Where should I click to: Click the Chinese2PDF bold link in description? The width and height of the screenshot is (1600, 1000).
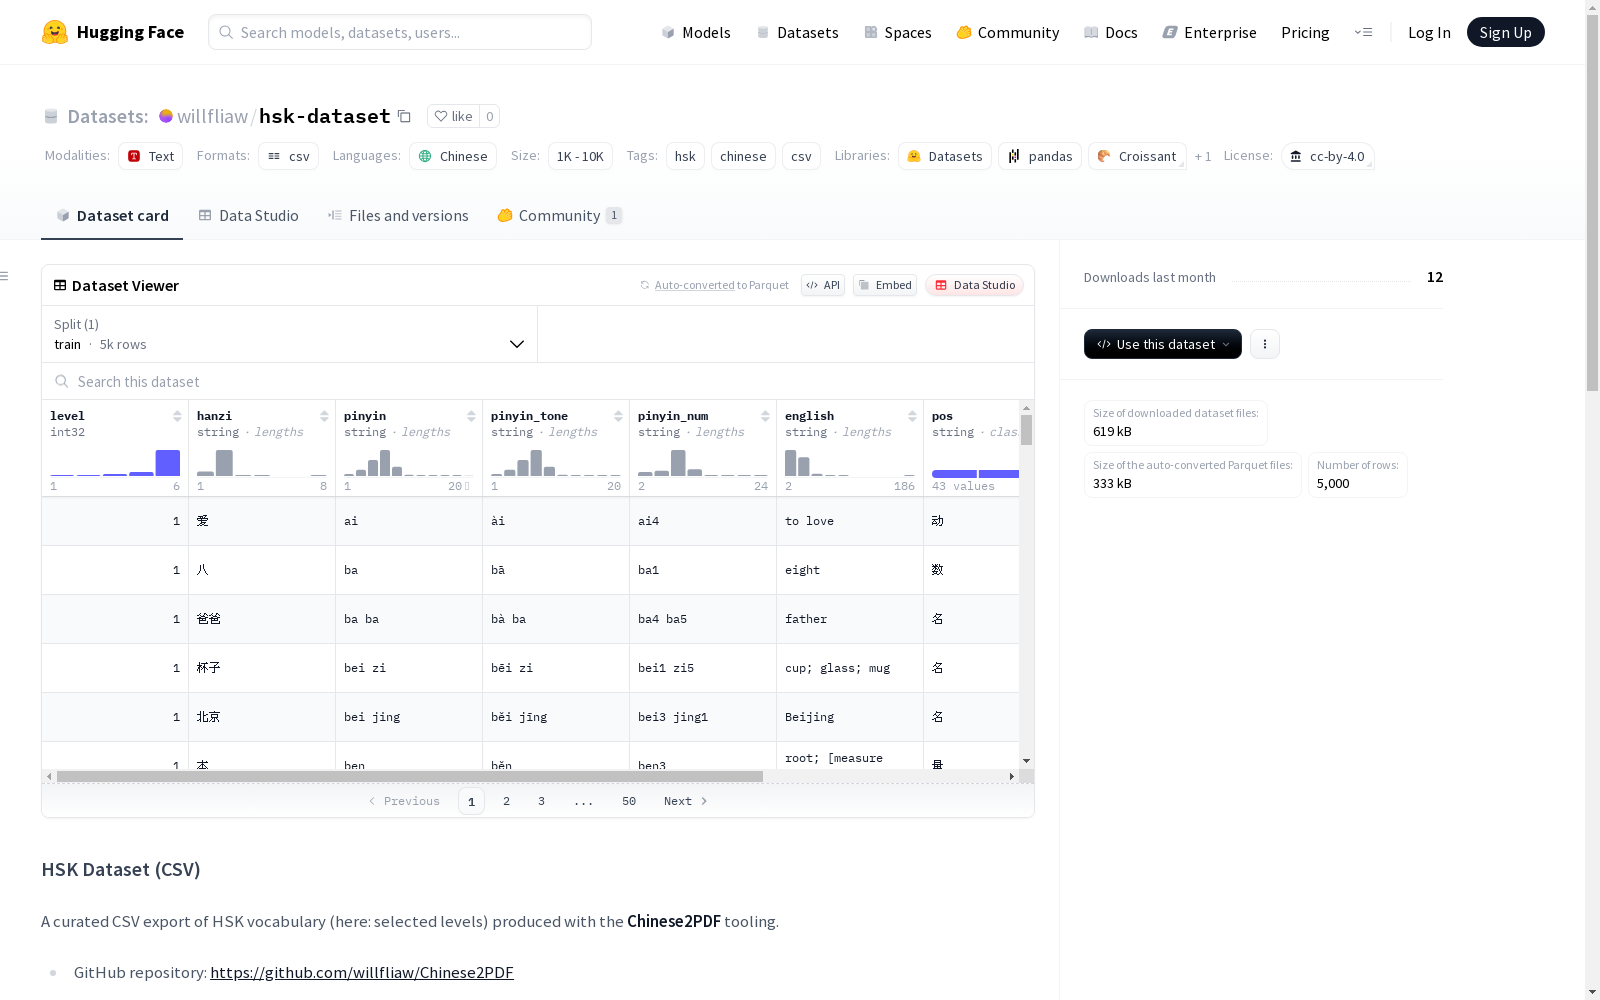click(x=674, y=921)
